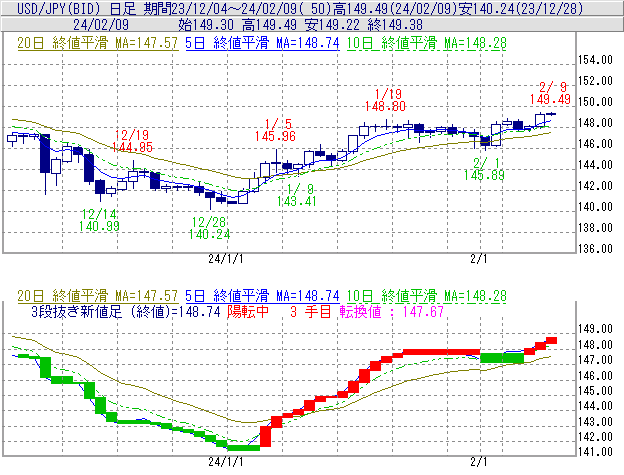The image size is (624, 475).
Task: Click the lower chart 5日 MA=148.74 legend
Action: (262, 296)
